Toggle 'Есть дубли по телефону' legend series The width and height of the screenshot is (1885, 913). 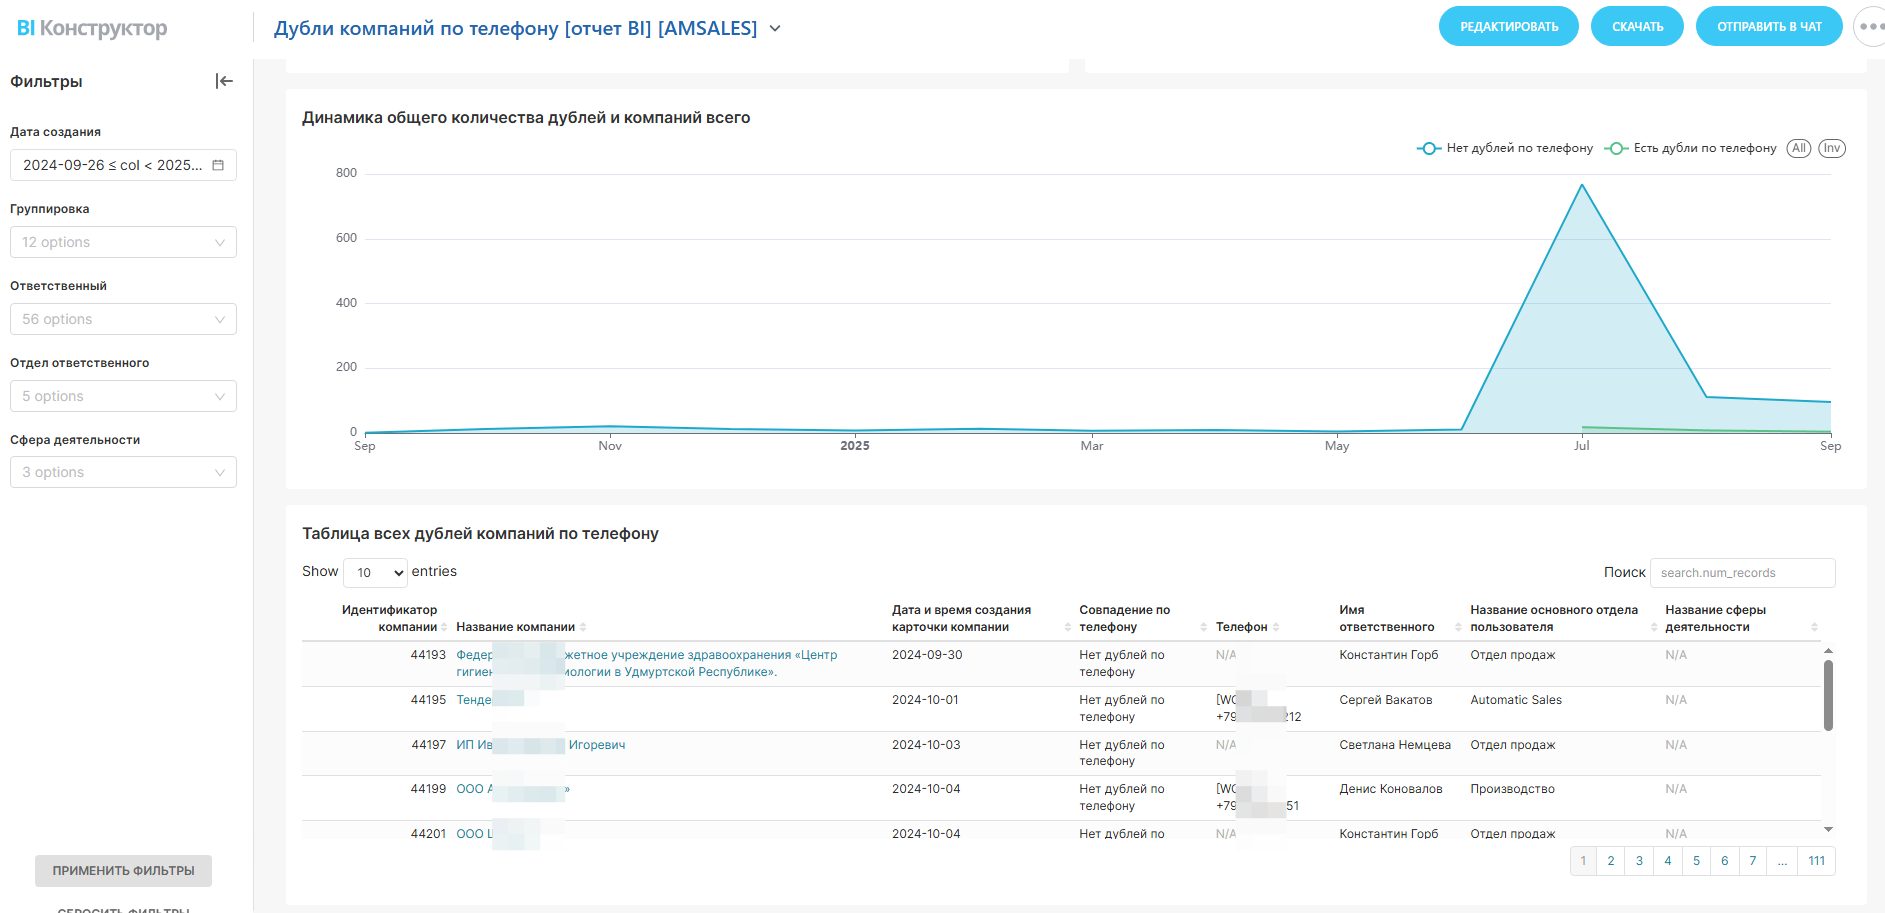1691,148
